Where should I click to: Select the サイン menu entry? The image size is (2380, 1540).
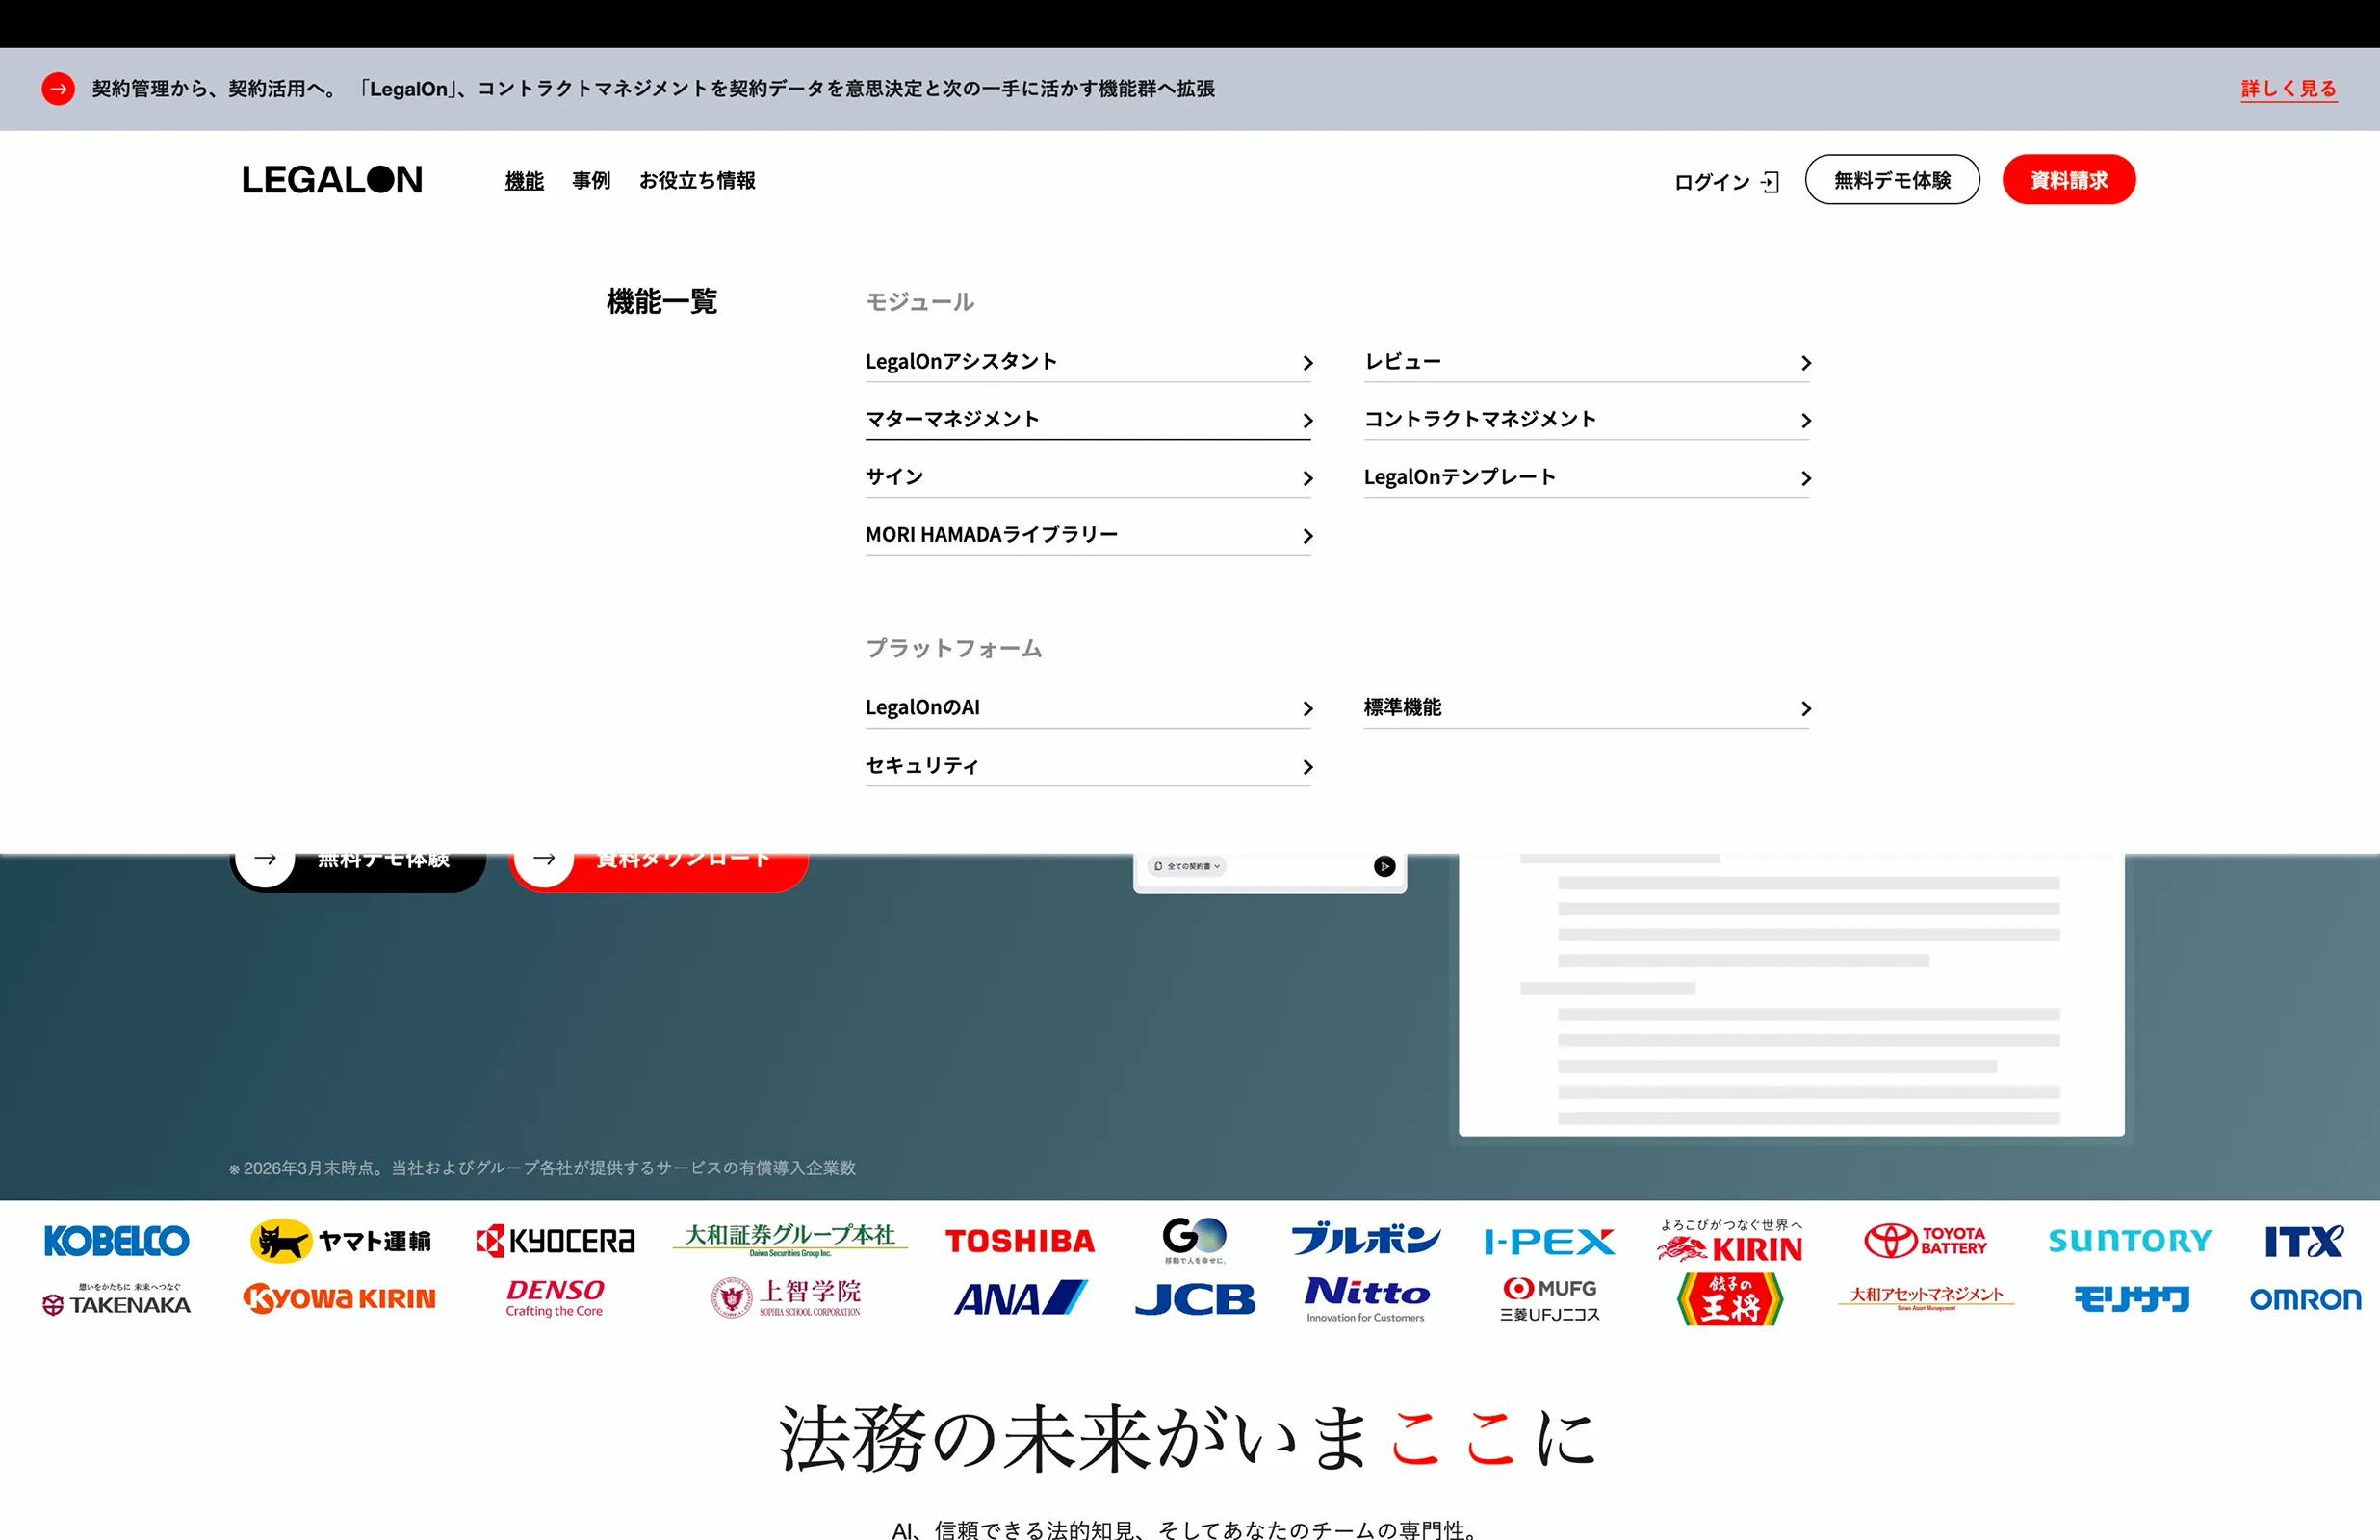[1088, 477]
